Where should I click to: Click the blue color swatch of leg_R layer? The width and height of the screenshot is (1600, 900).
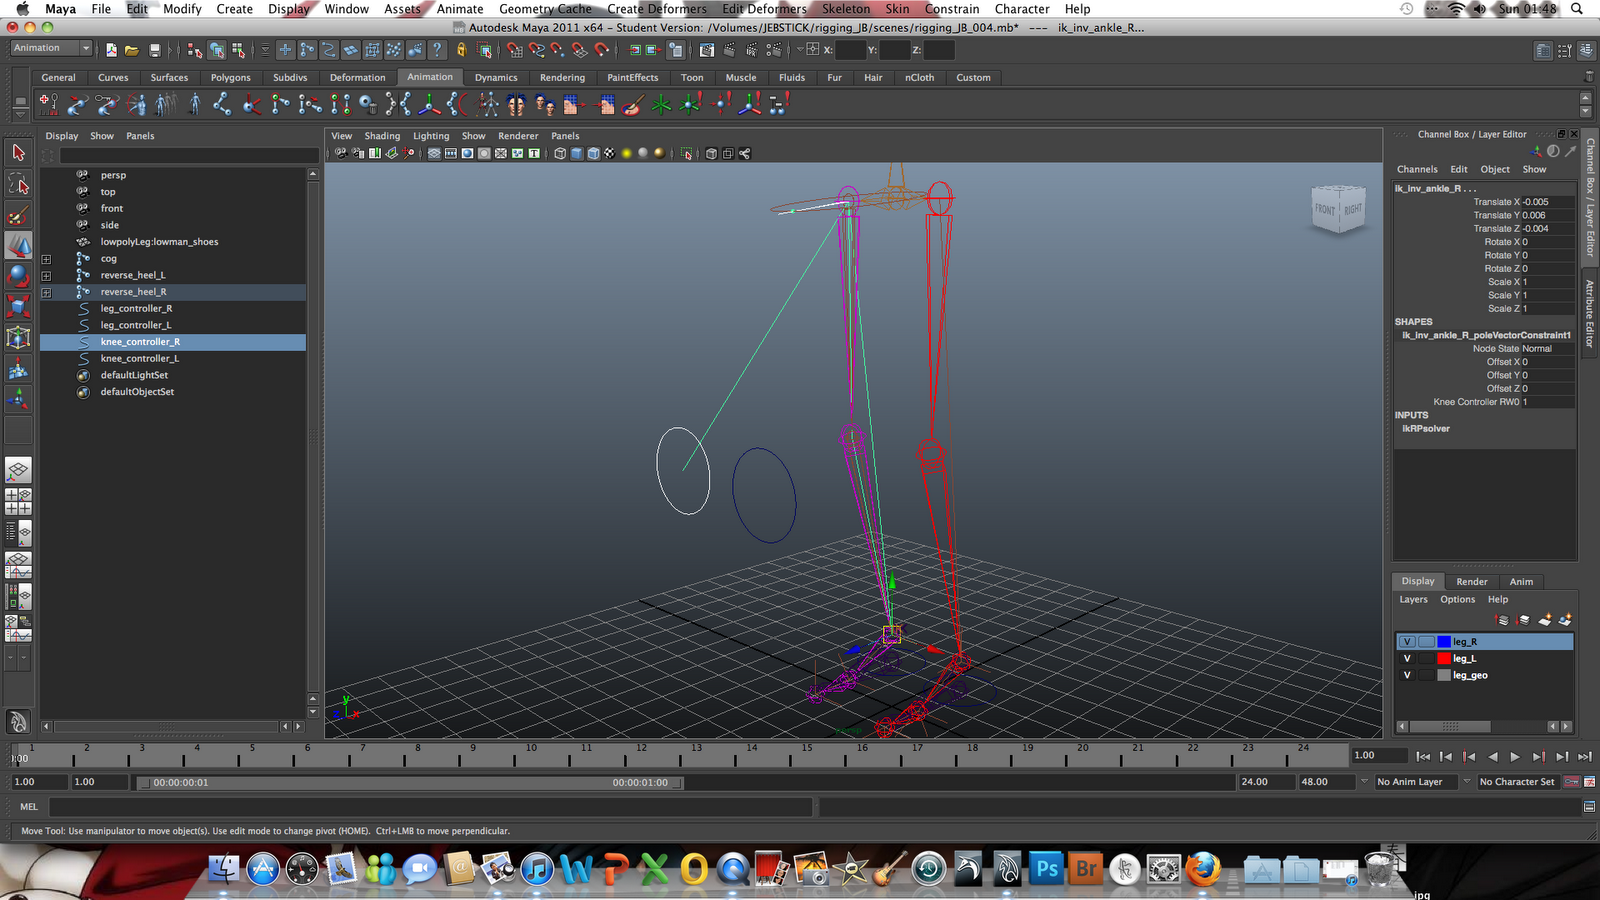[1444, 642]
